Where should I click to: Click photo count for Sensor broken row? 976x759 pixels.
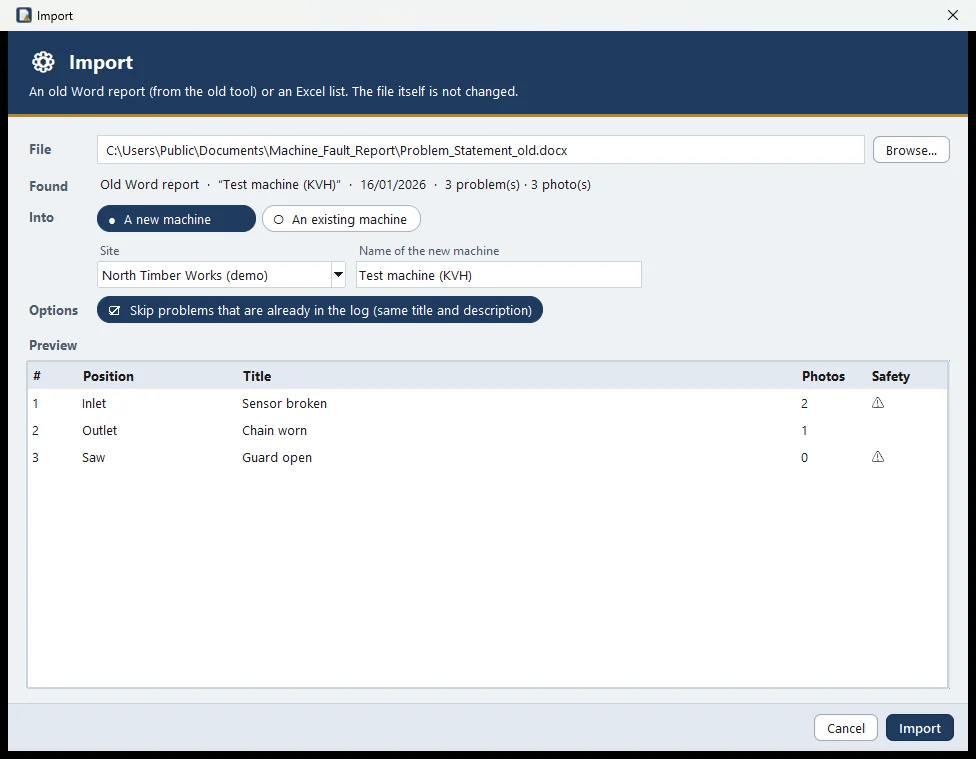pyautogui.click(x=804, y=403)
